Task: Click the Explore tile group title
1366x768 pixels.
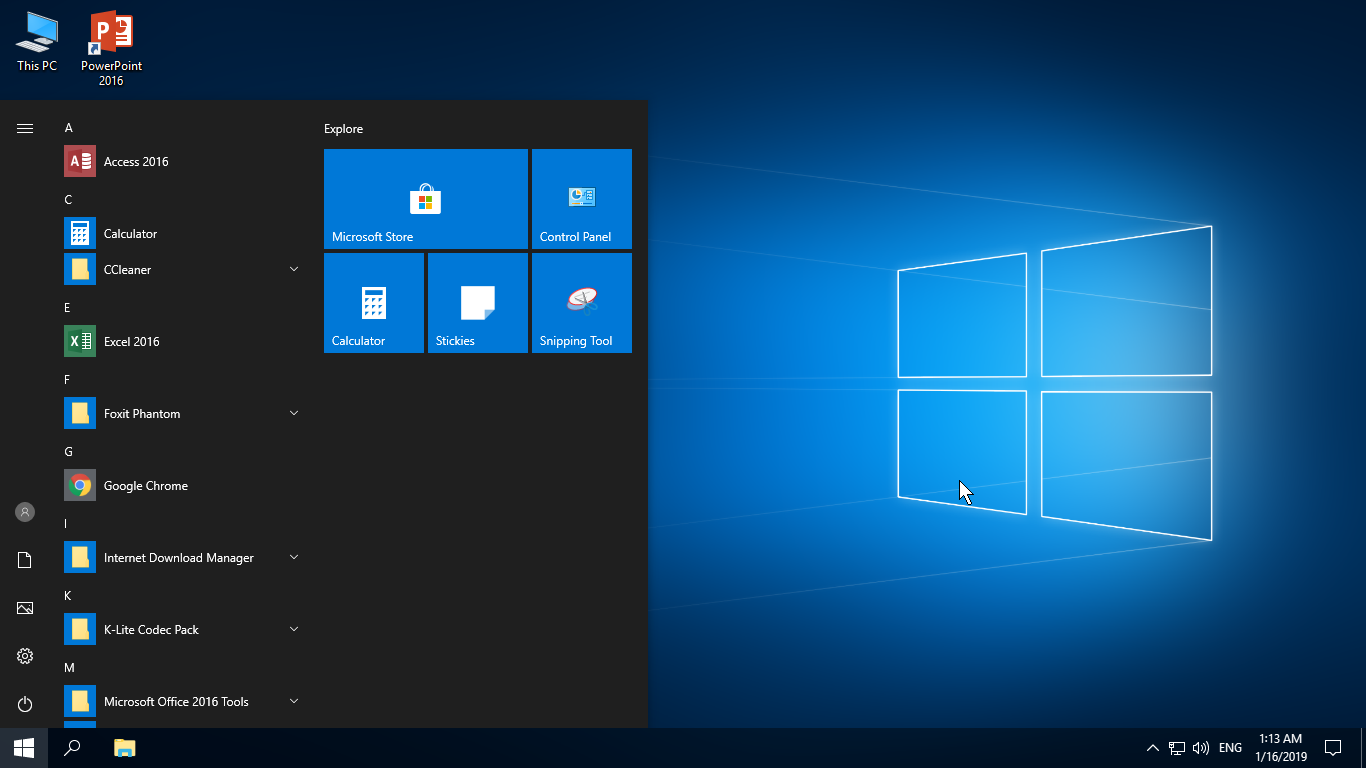Action: [343, 129]
